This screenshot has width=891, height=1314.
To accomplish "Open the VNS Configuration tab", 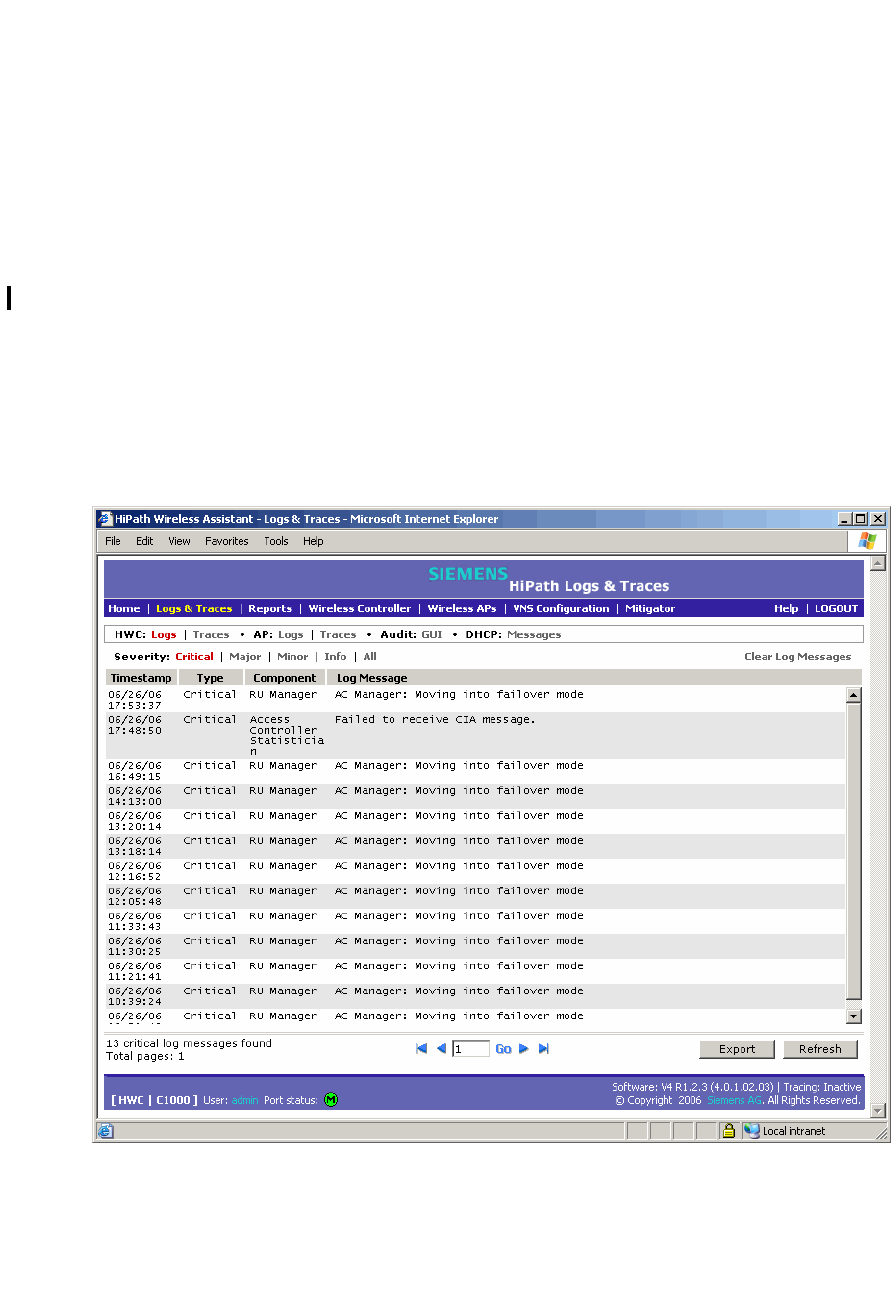I will (561, 608).
